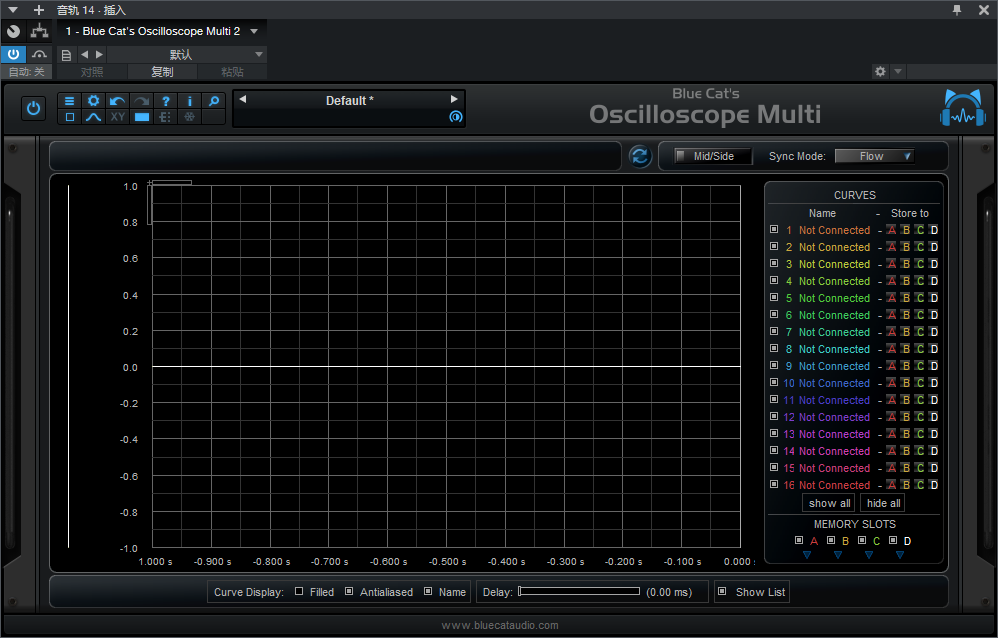Open dropdown arrow next to host gear

pyautogui.click(x=898, y=71)
